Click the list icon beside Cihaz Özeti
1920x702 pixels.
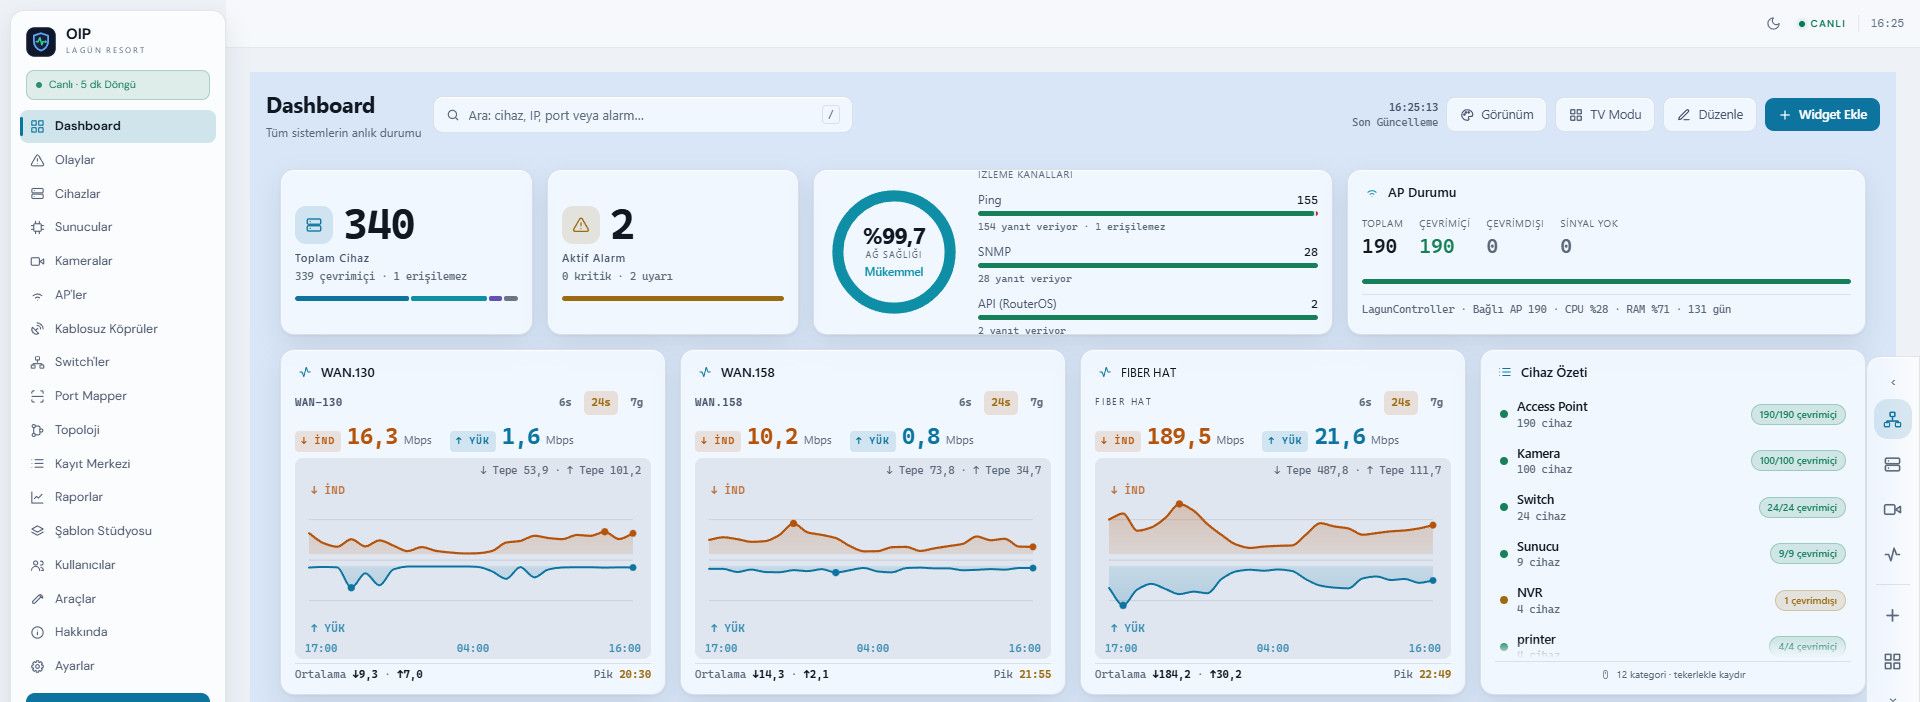tap(1505, 372)
